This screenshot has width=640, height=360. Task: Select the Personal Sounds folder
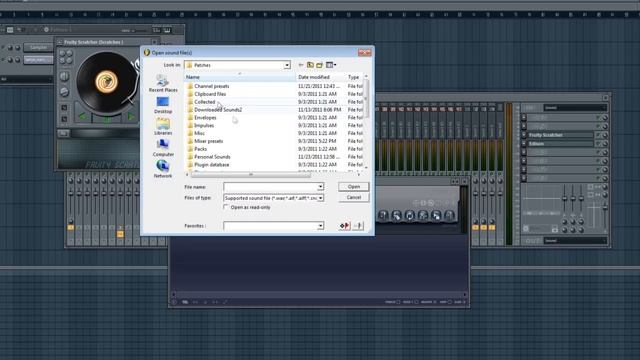(x=212, y=157)
